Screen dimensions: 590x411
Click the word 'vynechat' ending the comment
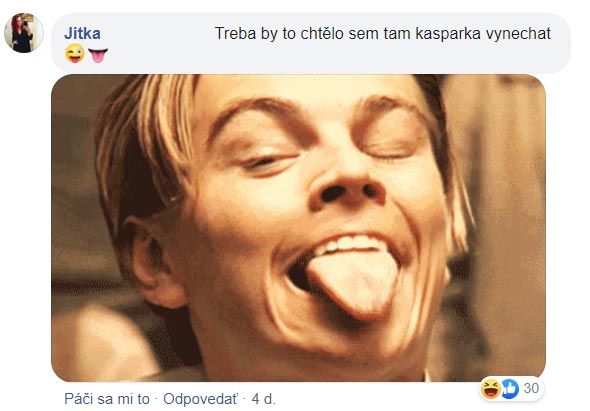pyautogui.click(x=518, y=34)
